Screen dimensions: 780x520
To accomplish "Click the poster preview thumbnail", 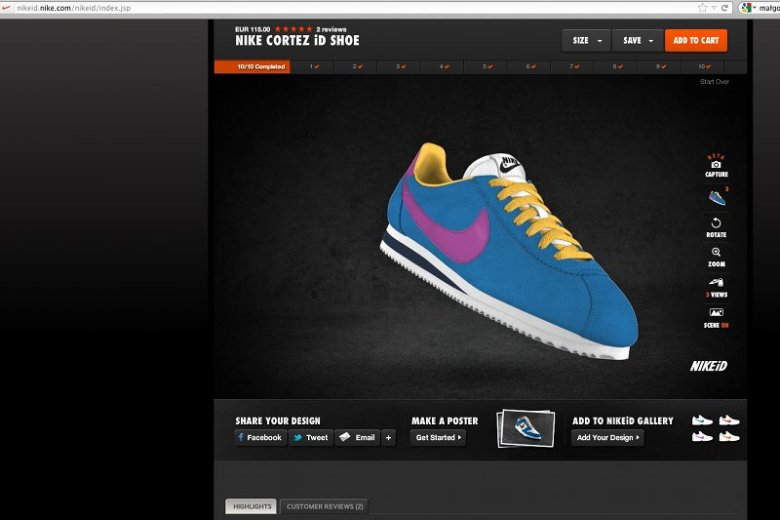I will coord(526,428).
